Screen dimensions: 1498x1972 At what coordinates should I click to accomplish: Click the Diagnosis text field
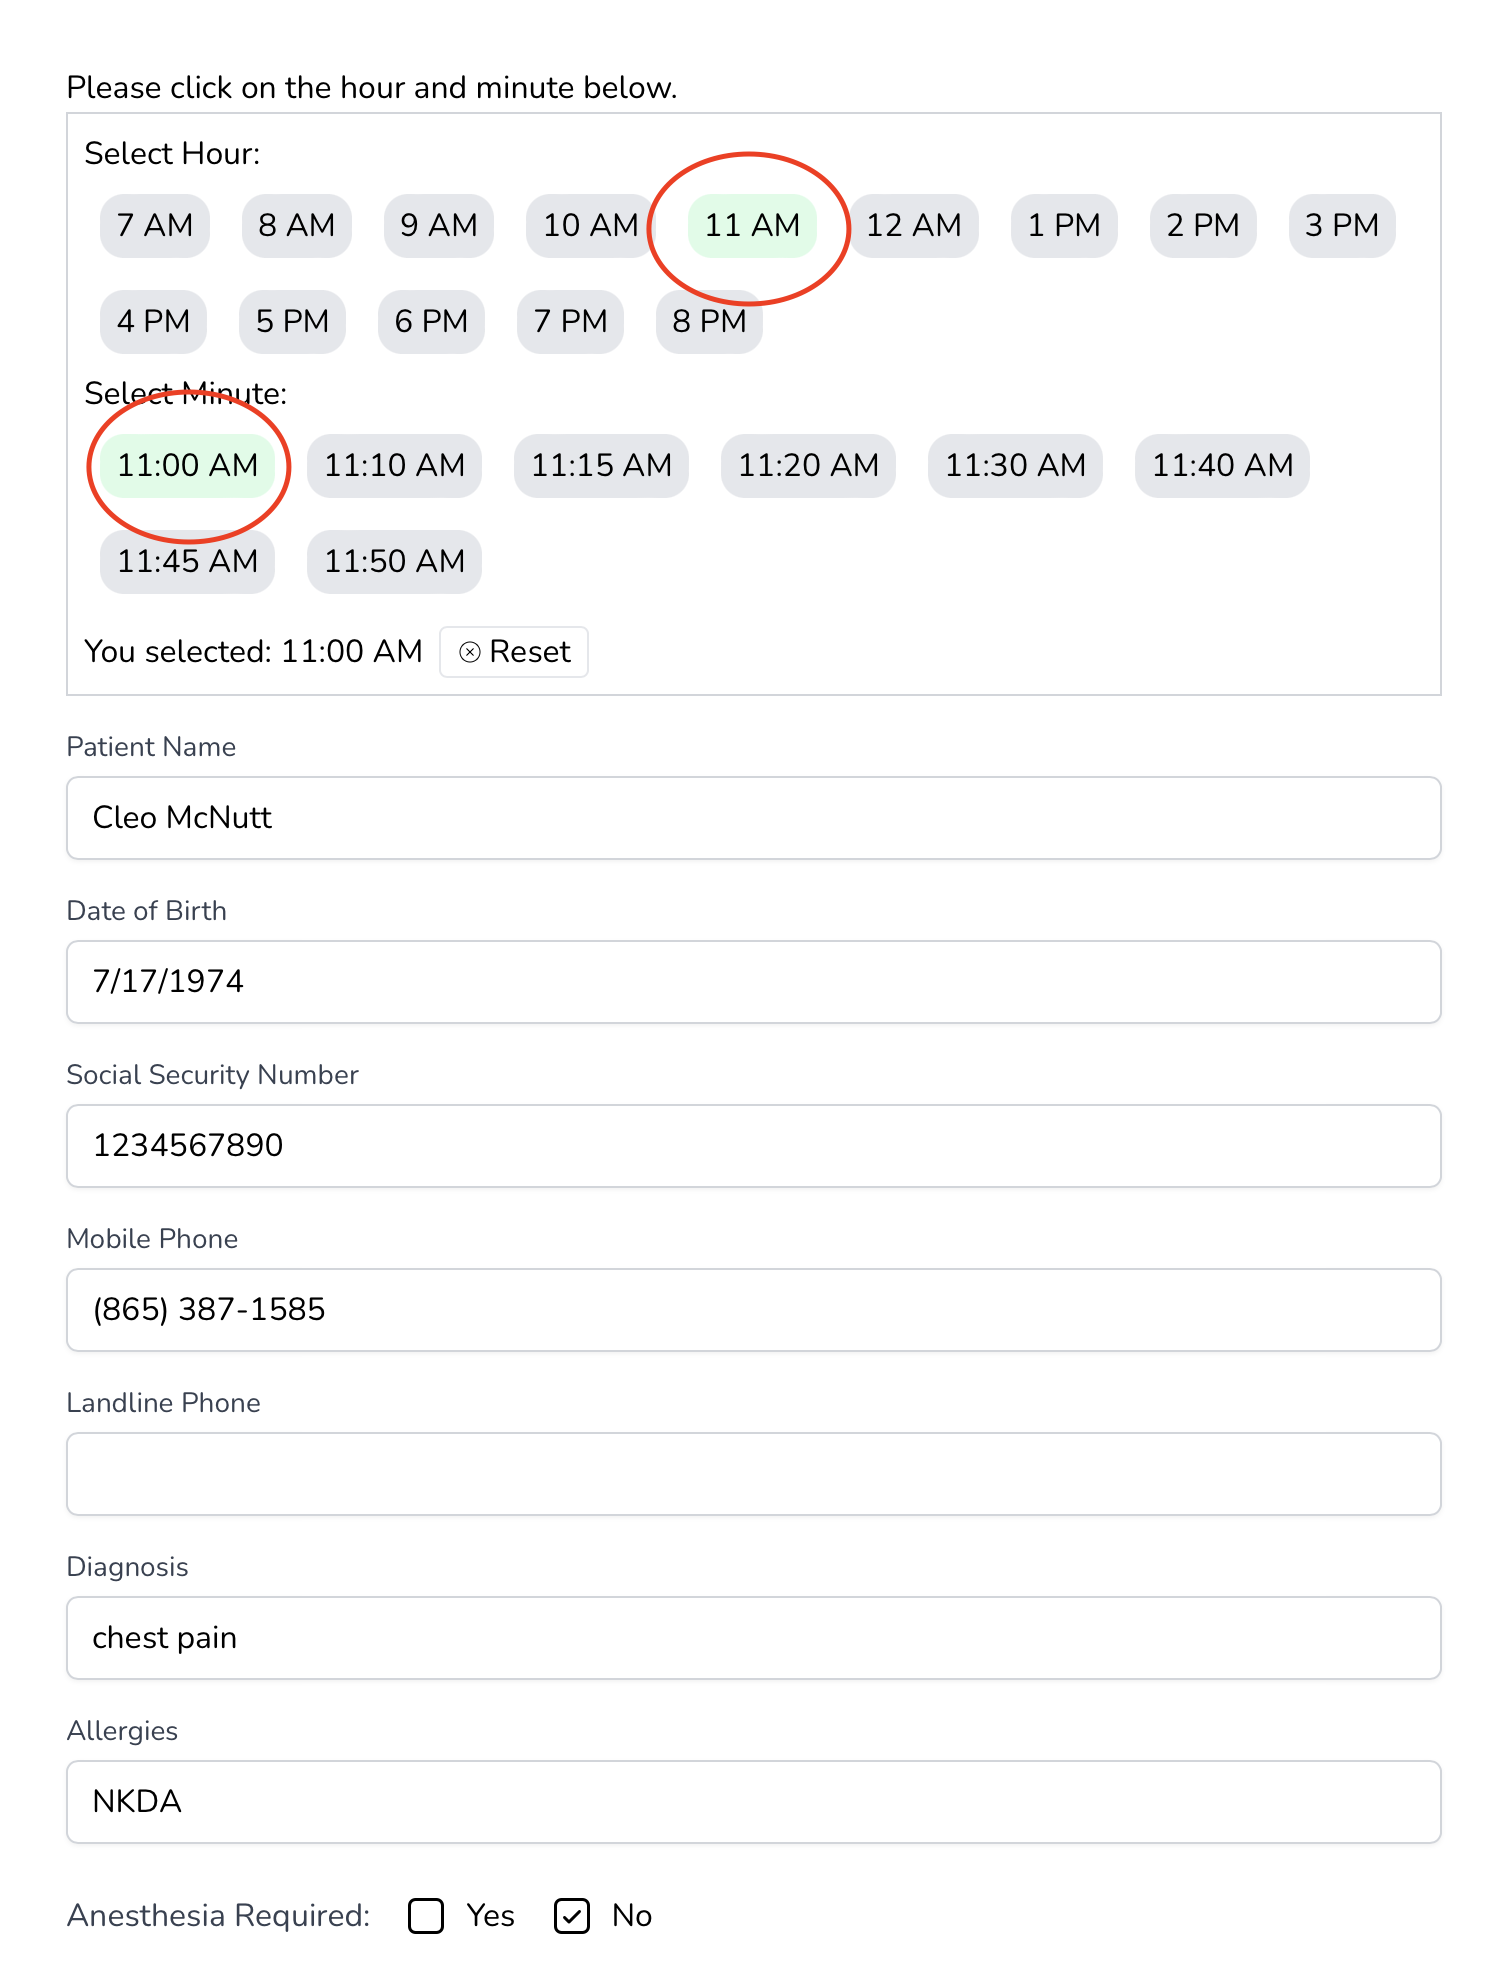click(753, 1638)
